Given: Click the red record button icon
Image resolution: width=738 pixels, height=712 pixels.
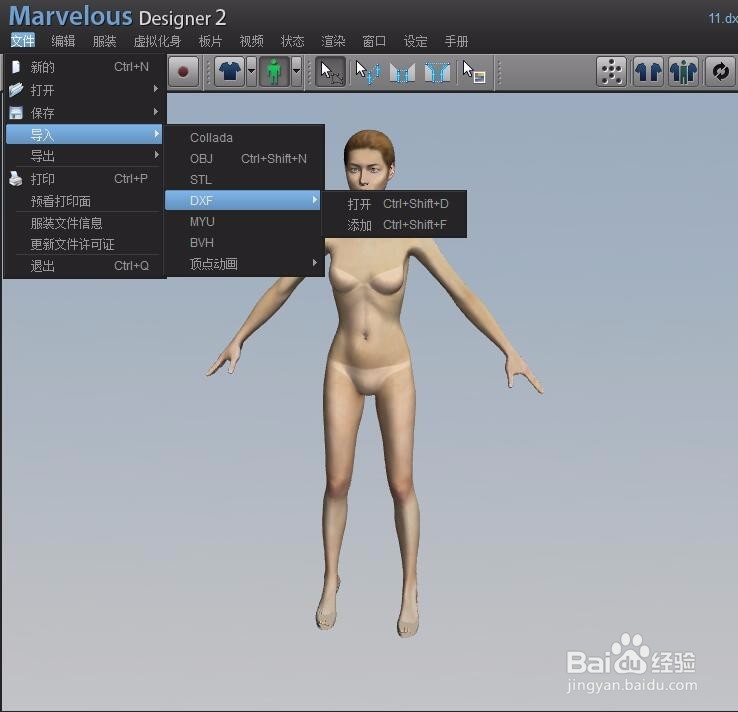Looking at the screenshot, I should 183,72.
